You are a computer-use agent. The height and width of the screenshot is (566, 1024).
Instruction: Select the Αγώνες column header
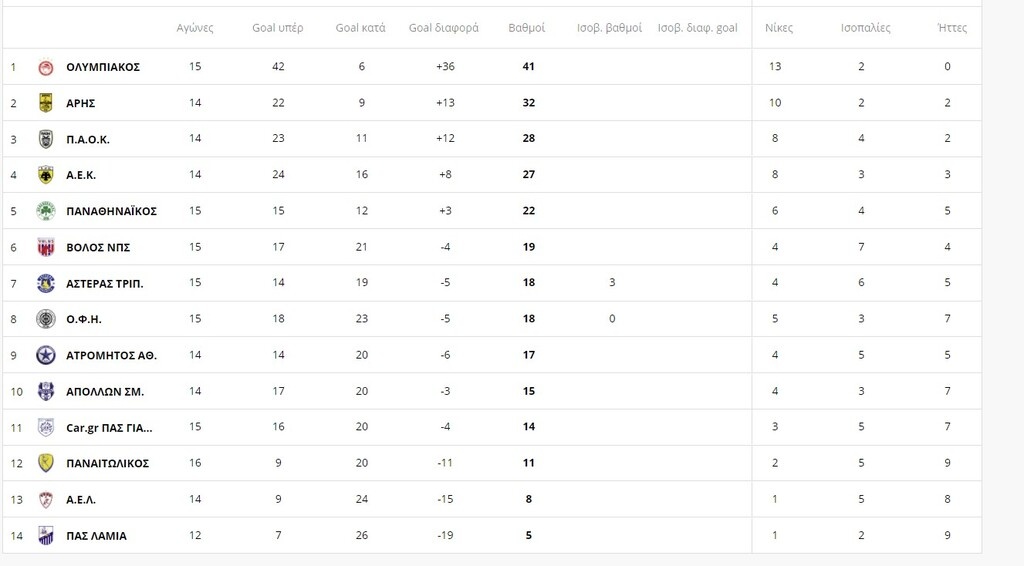point(195,28)
